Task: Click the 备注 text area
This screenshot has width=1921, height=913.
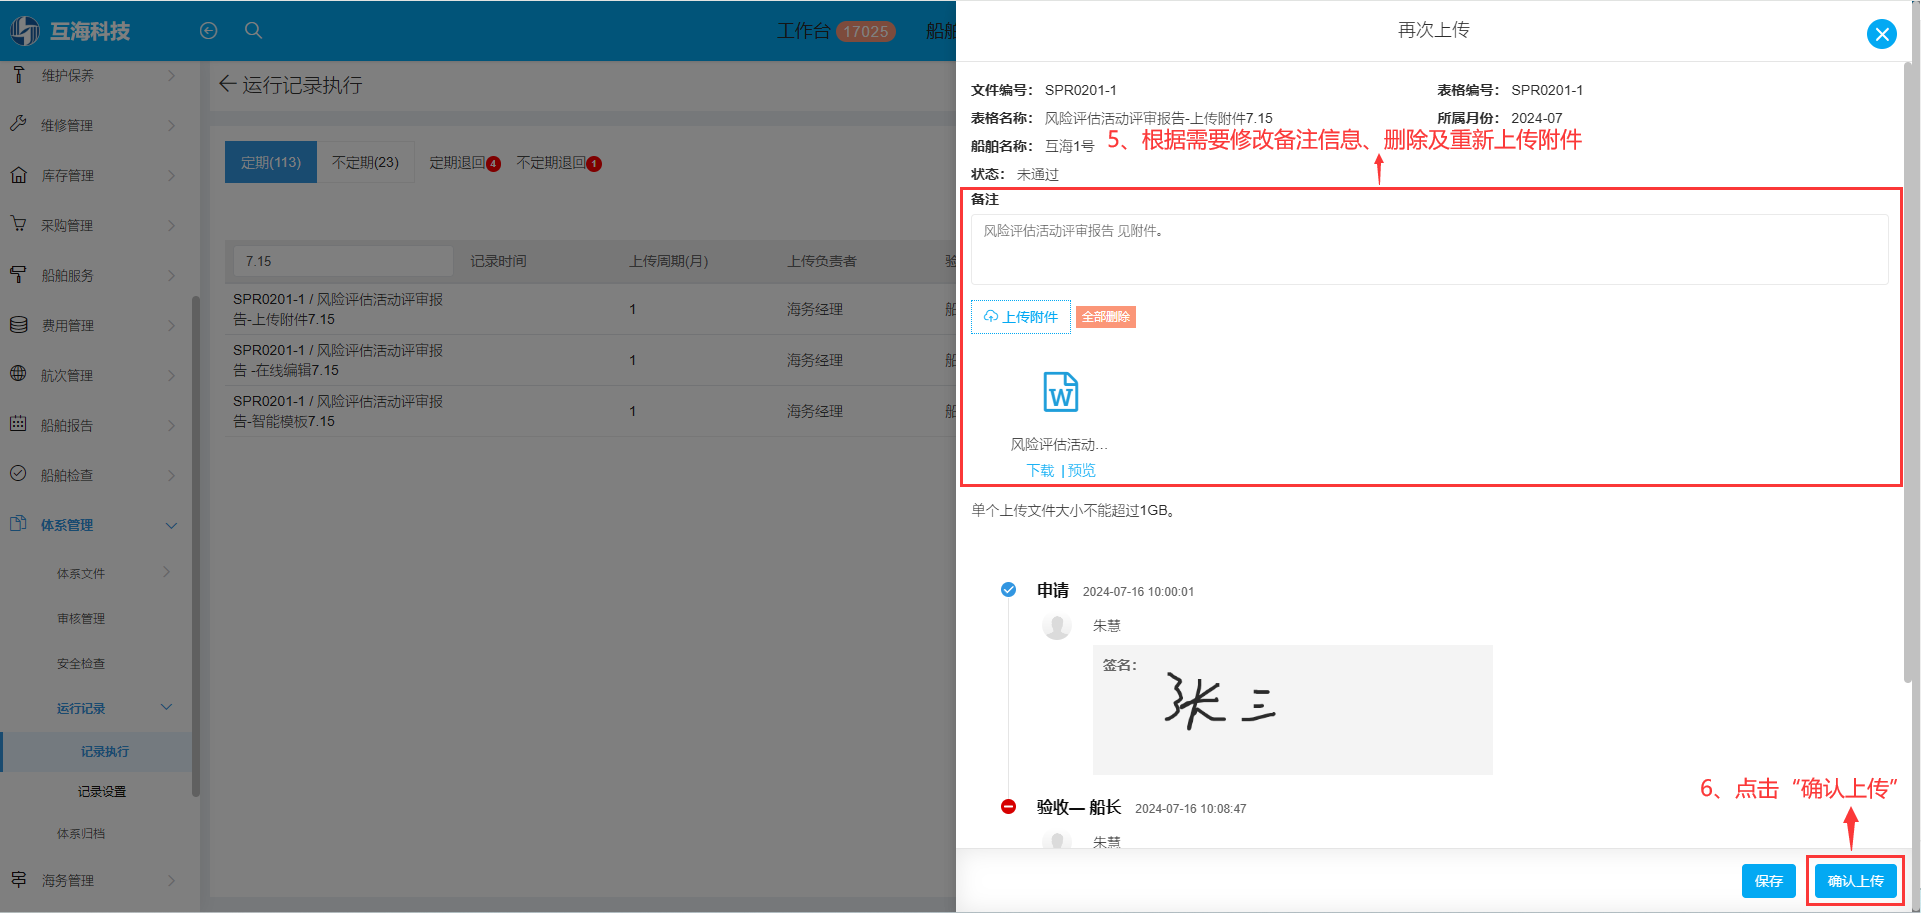Action: click(1429, 249)
